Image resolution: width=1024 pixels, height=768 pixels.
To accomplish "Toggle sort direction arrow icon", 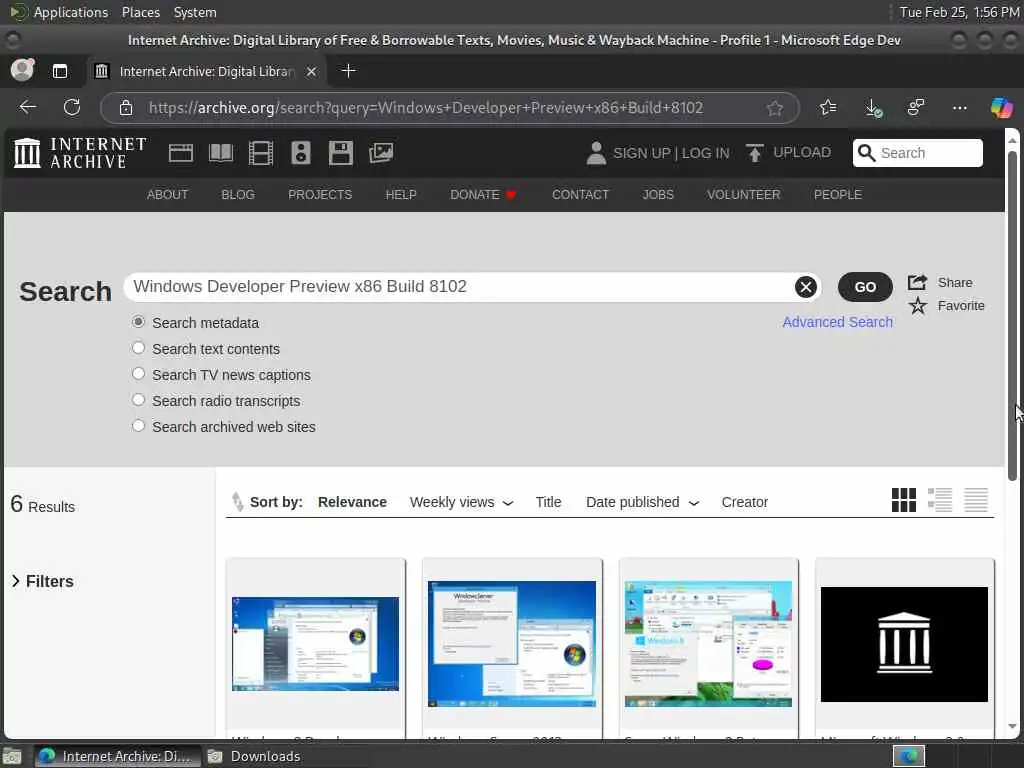I will (237, 502).
